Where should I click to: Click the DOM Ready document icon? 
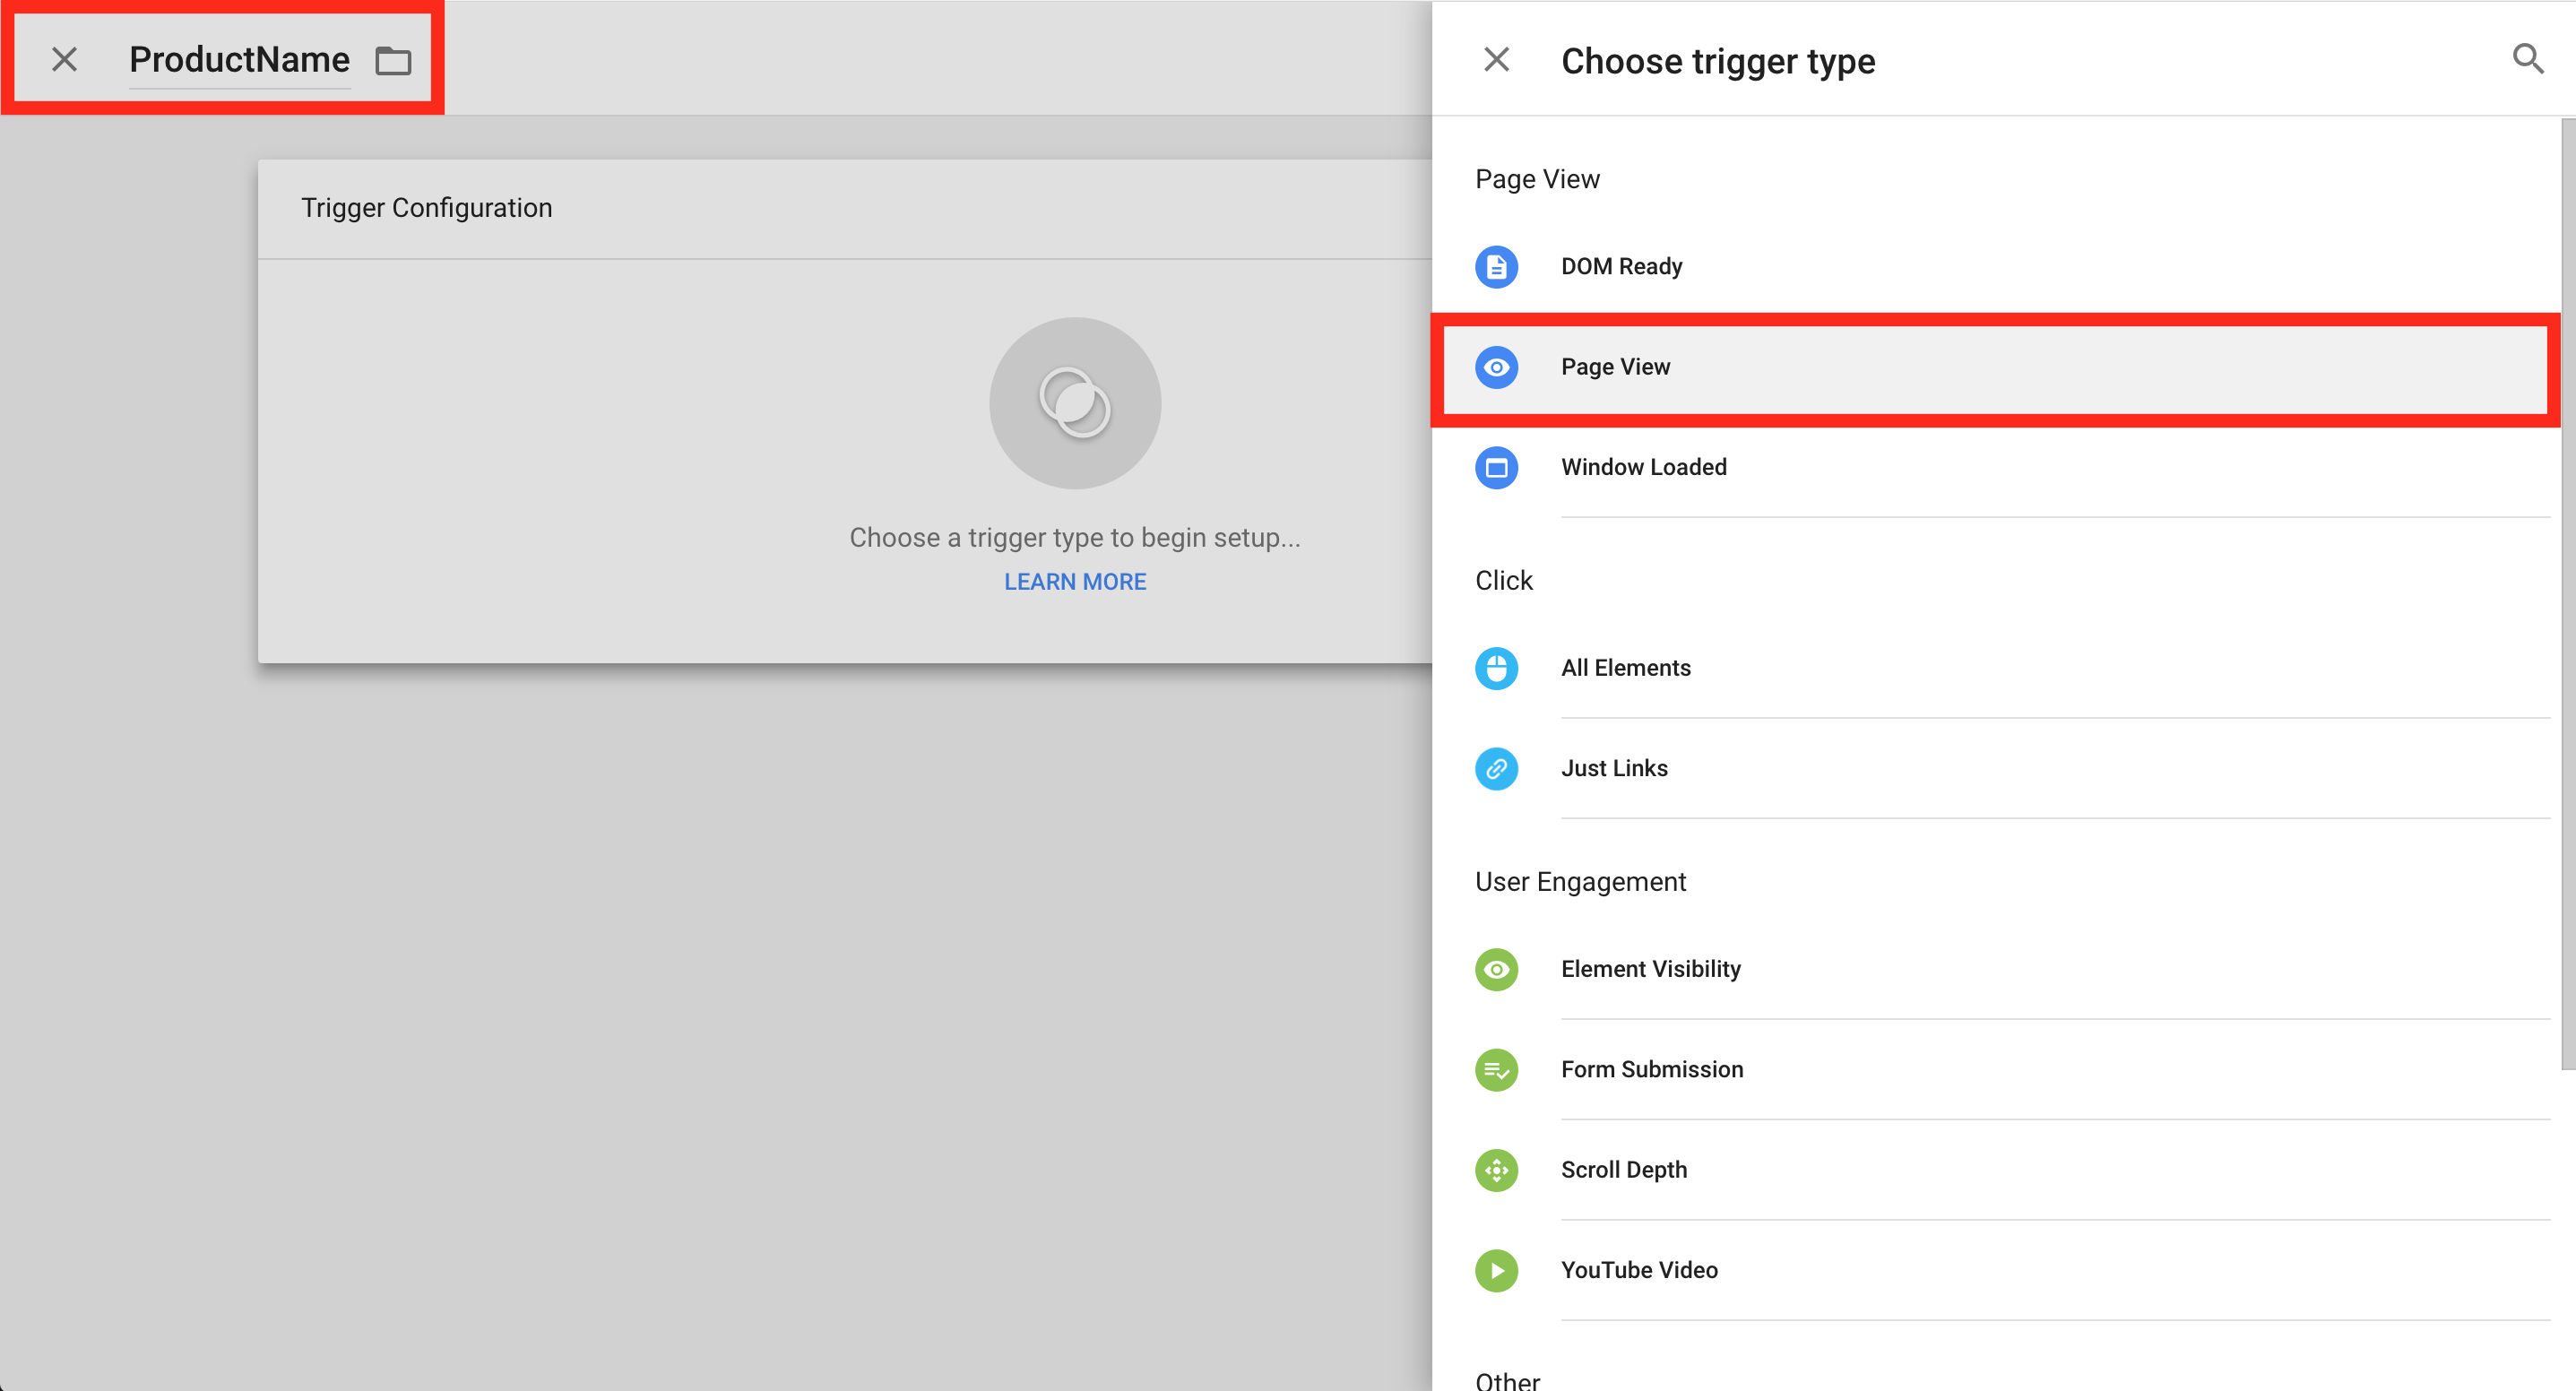(x=1496, y=267)
